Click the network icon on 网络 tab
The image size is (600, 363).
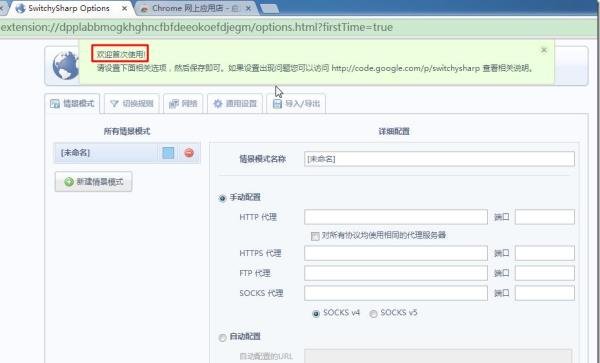[x=174, y=104]
